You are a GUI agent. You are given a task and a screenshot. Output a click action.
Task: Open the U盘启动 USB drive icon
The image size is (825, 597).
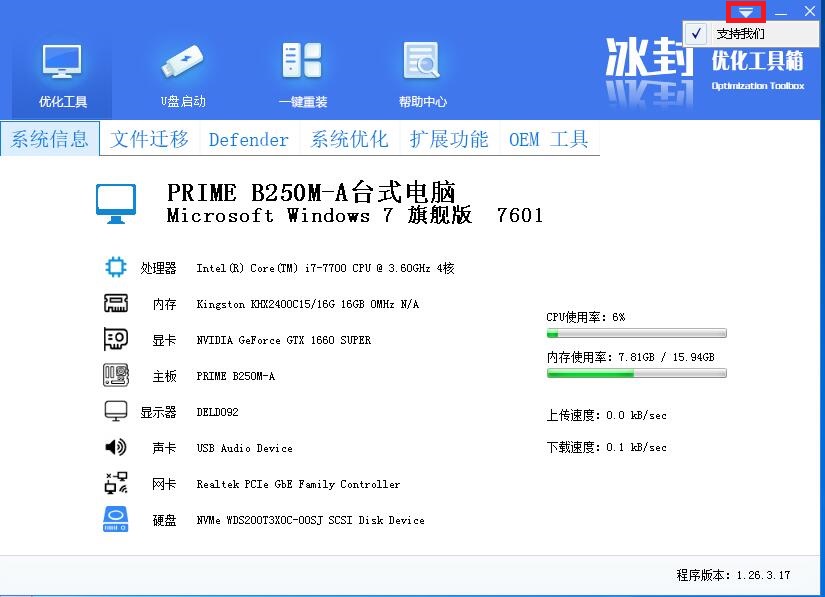183,63
